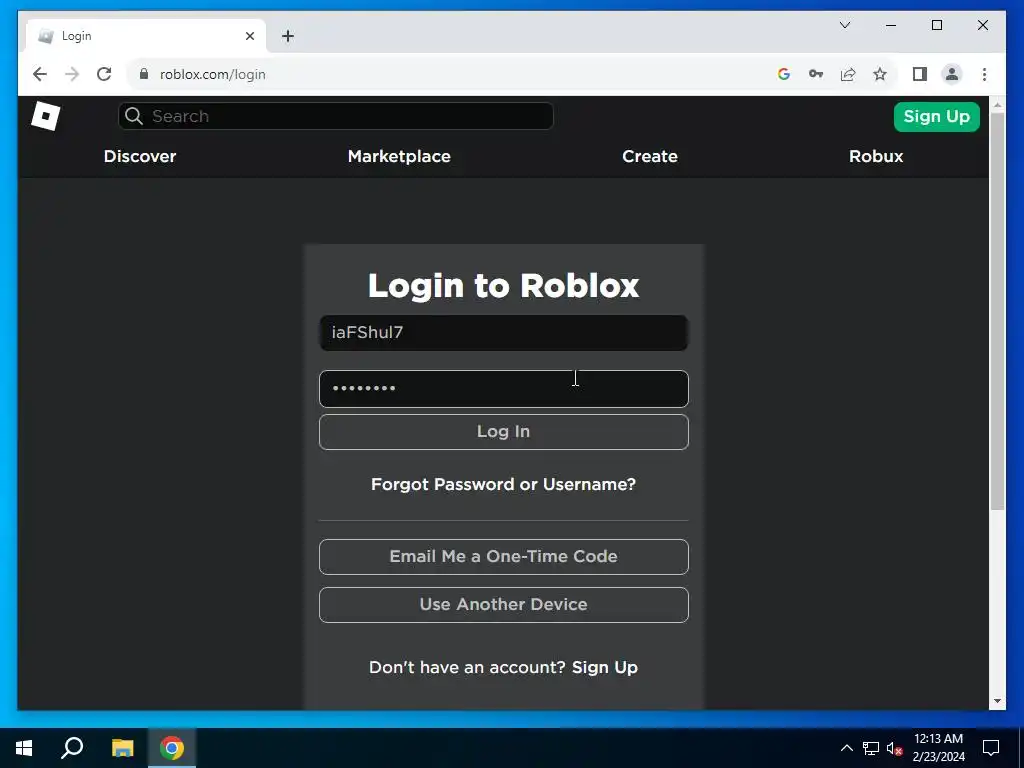This screenshot has width=1024, height=768.
Task: Focus the Roblox Search field
Action: (336, 116)
